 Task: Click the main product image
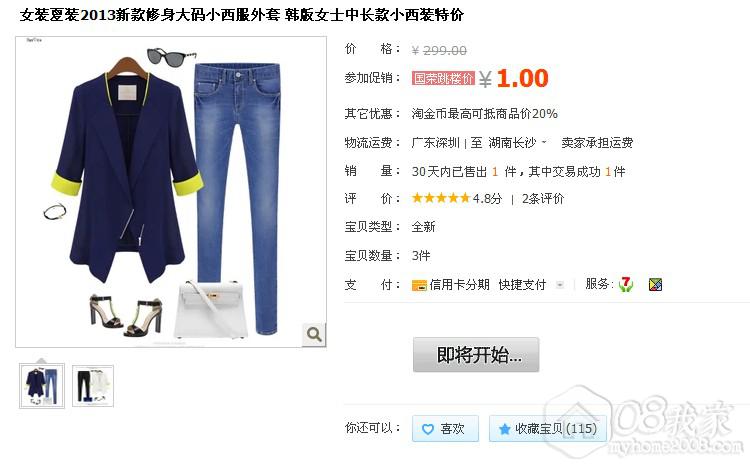(x=171, y=192)
